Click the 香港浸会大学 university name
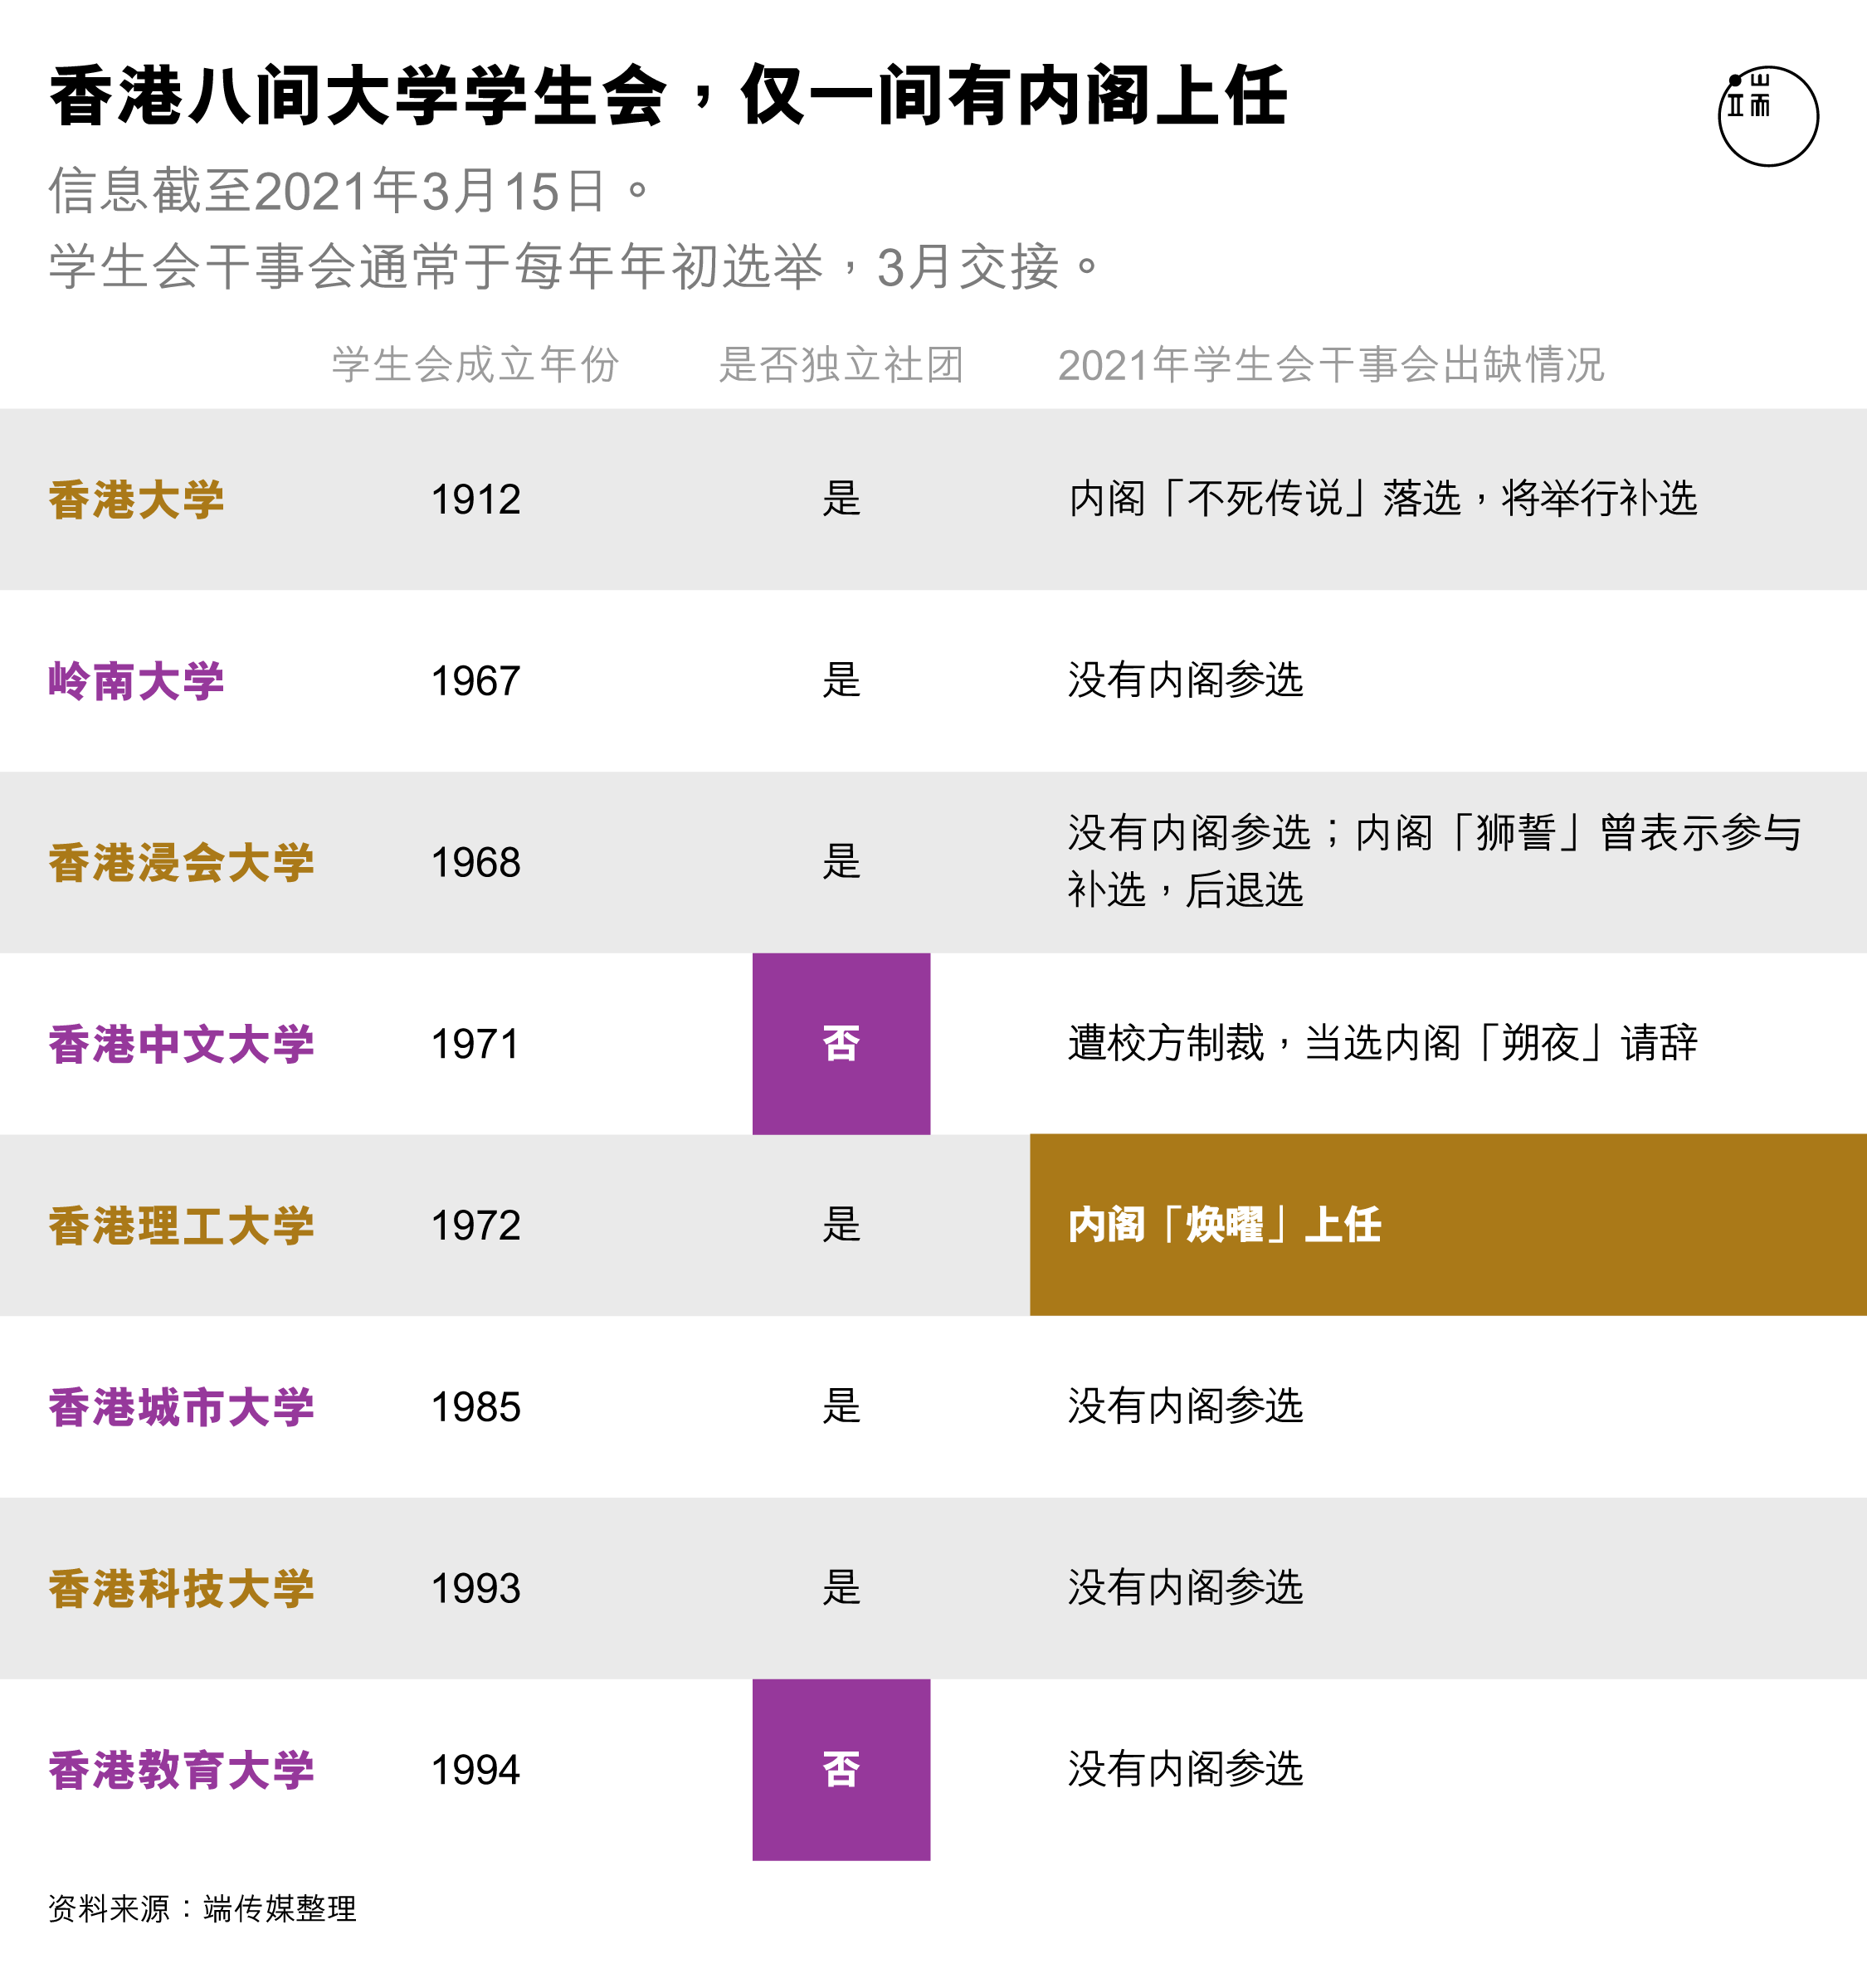Viewport: 1867px width, 1988px height. [x=181, y=863]
